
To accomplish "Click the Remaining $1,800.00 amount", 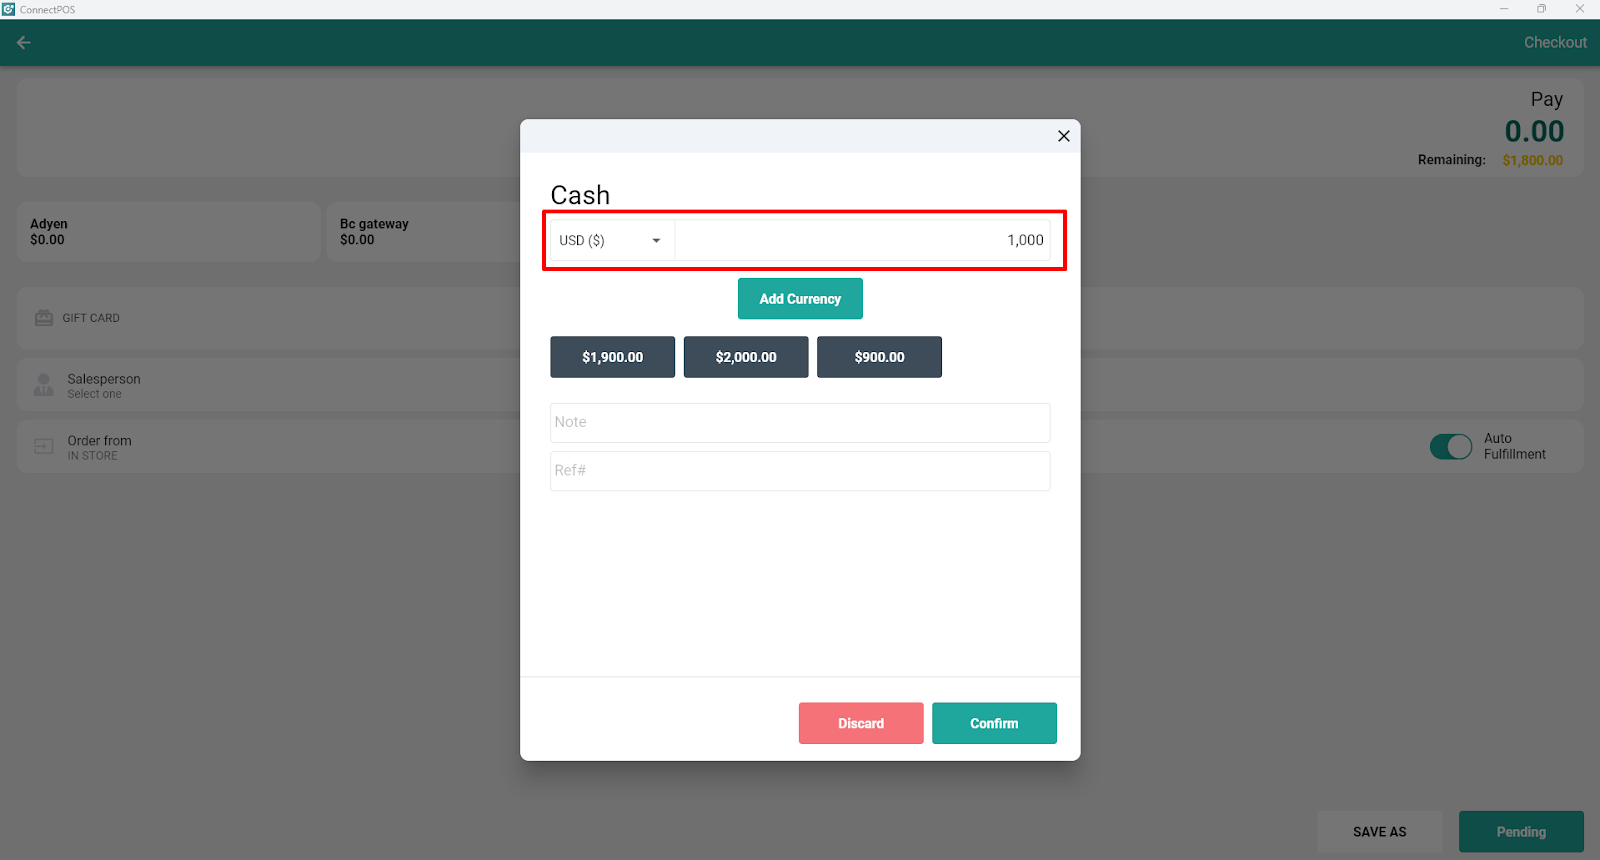I will pyautogui.click(x=1532, y=160).
